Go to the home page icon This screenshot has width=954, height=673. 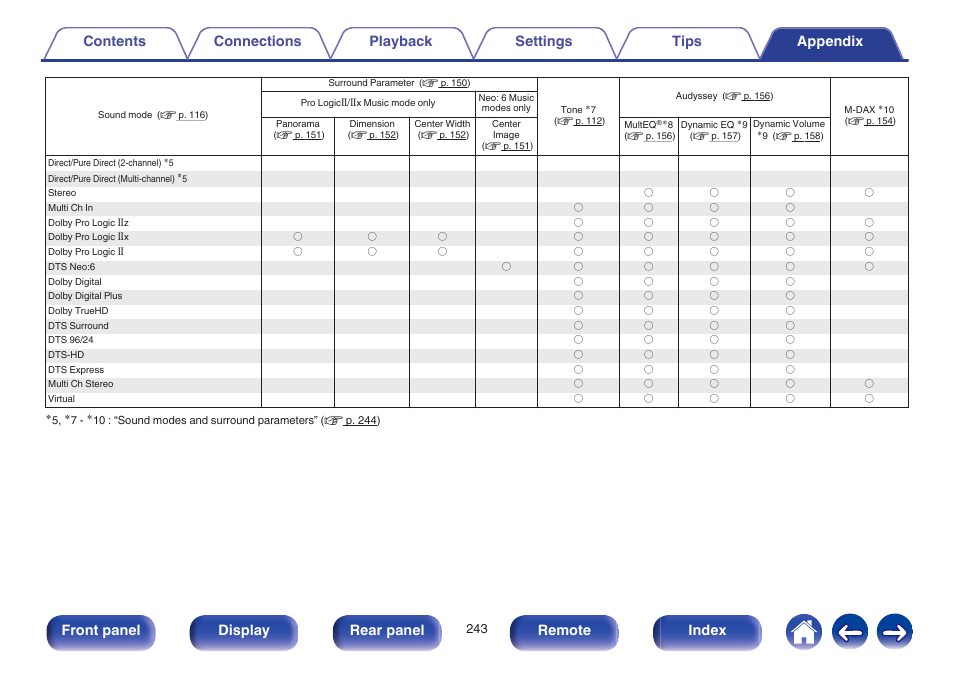(x=804, y=632)
